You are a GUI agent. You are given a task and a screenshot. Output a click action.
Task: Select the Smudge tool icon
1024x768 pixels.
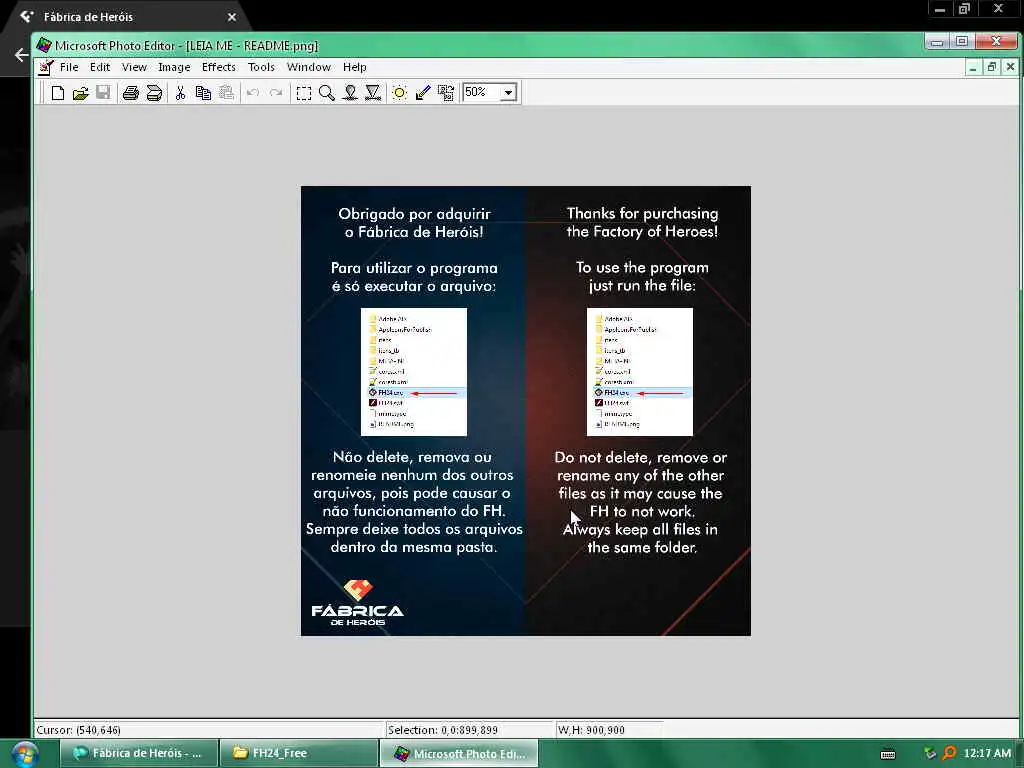[350, 93]
